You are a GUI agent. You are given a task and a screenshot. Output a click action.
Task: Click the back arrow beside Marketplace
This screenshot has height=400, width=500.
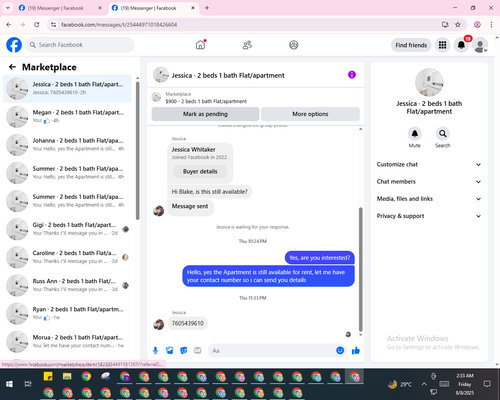[12, 67]
